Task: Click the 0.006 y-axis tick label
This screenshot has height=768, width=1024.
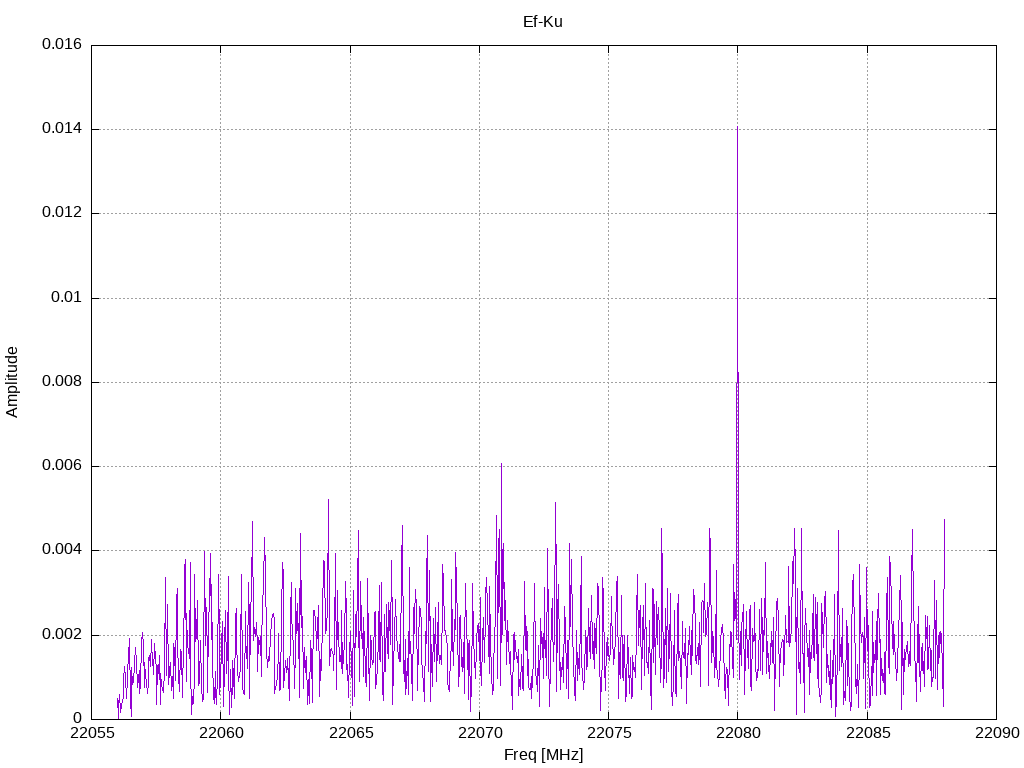Action: [61, 466]
